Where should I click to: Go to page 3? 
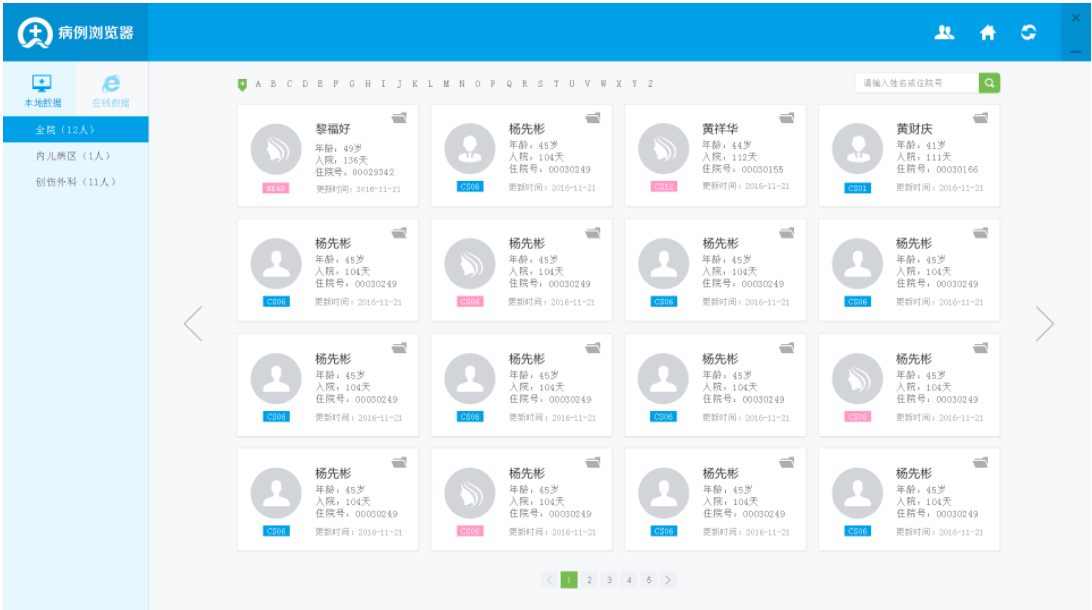609,579
